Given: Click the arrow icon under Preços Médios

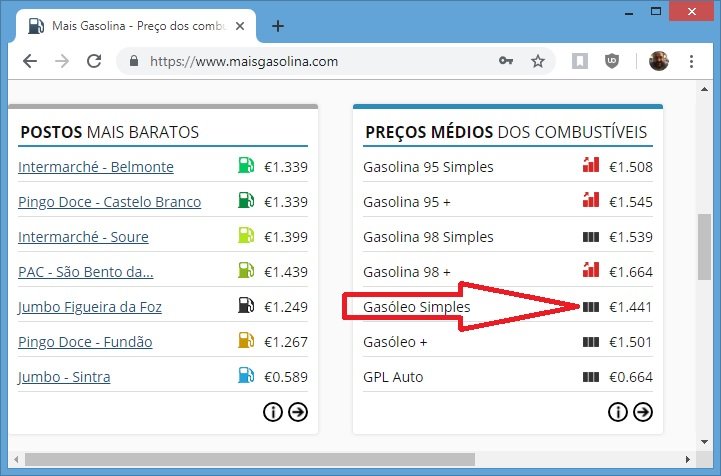Looking at the screenshot, I should click(x=642, y=411).
